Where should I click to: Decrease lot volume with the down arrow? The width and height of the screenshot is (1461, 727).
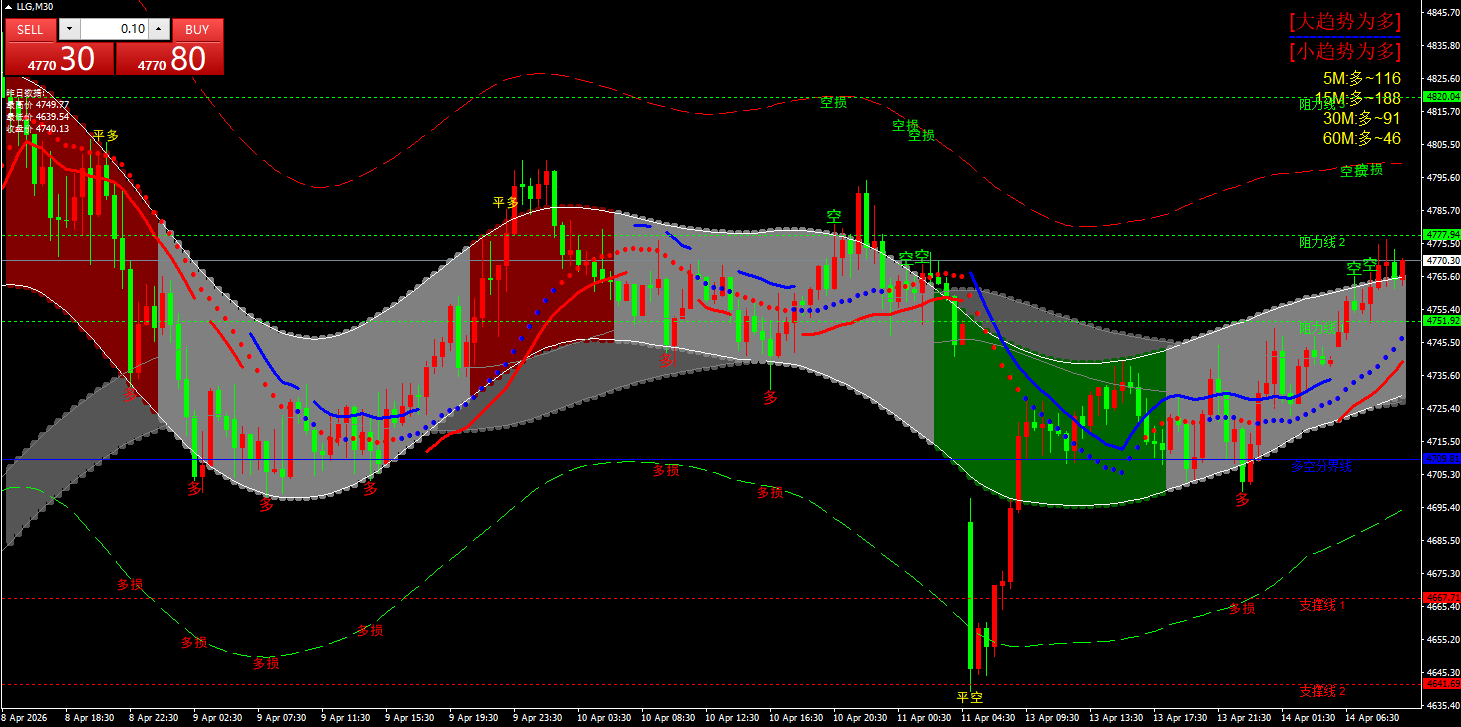(x=69, y=29)
